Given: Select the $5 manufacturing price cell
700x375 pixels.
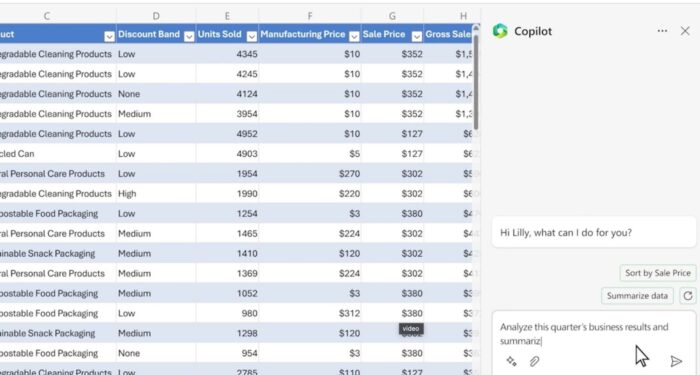Looking at the screenshot, I should tap(310, 154).
